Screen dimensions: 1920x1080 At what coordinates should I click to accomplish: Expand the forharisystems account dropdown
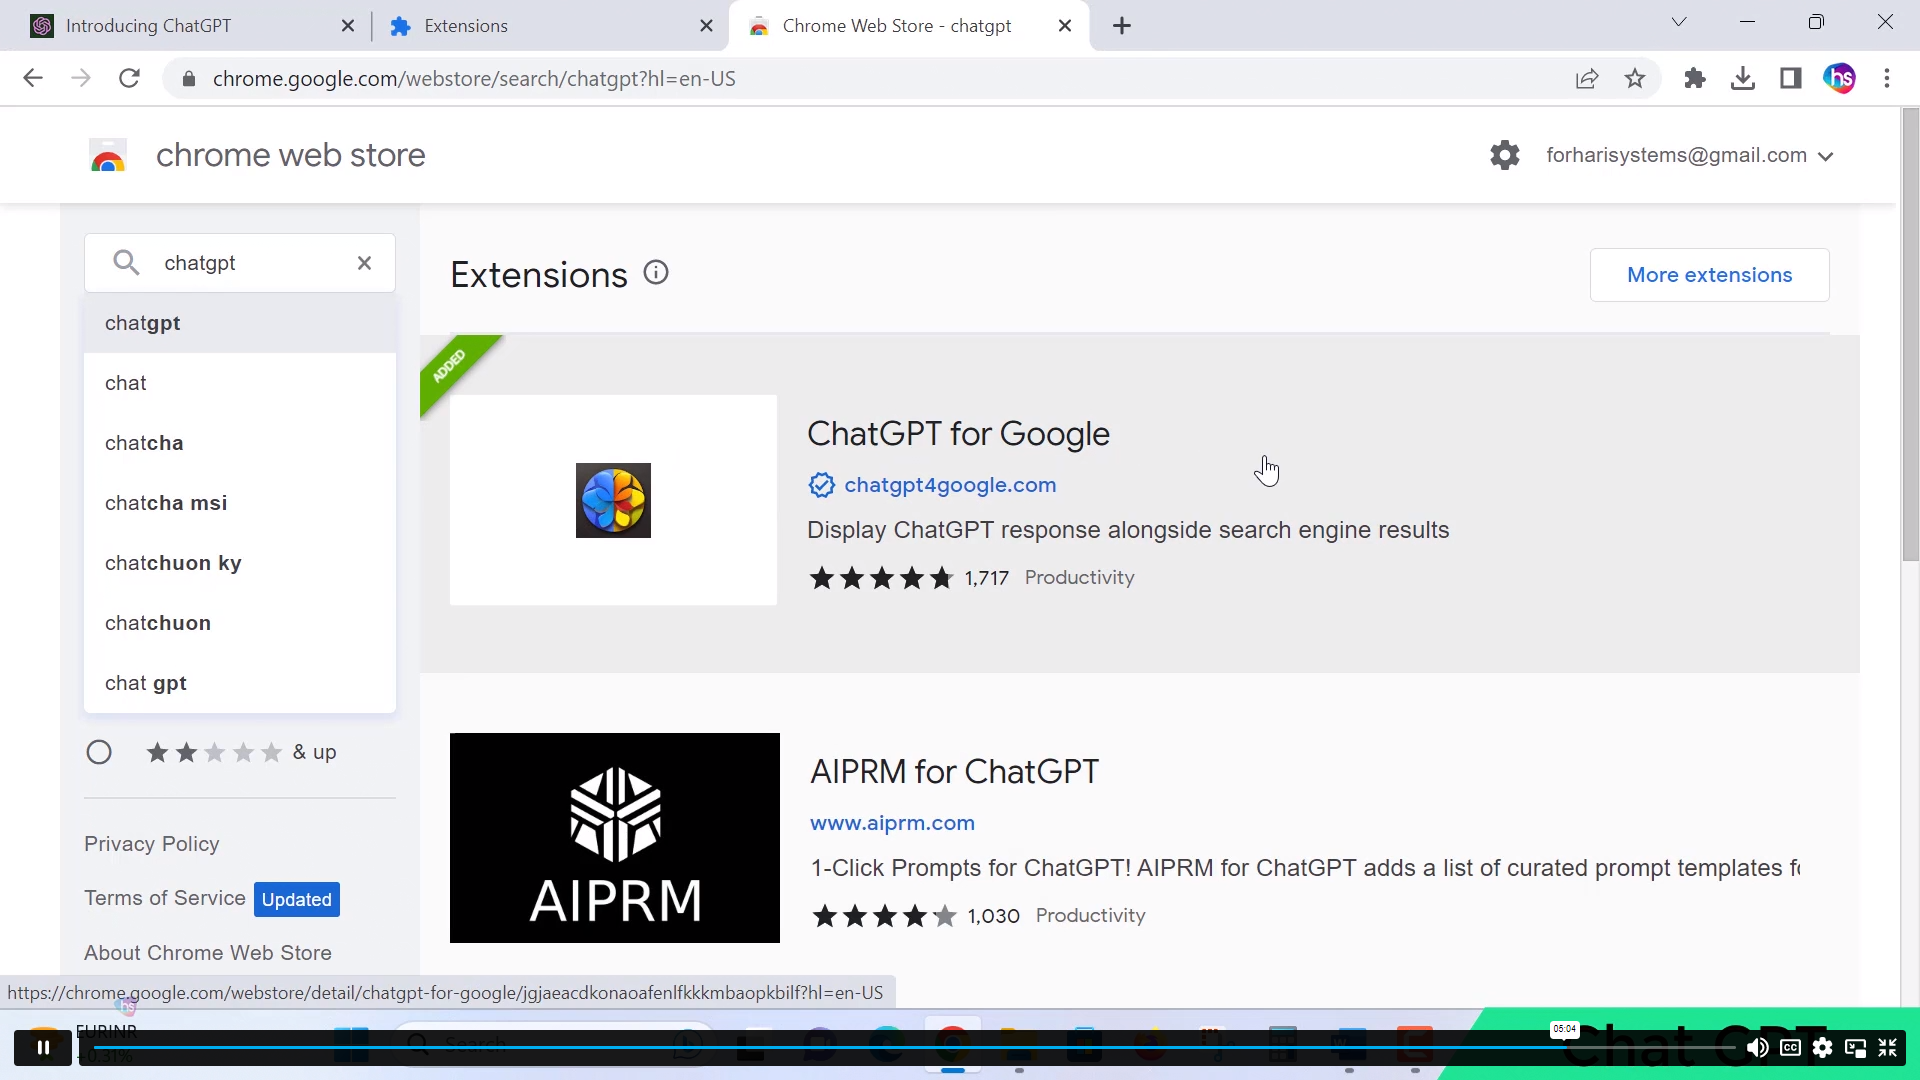point(1826,156)
